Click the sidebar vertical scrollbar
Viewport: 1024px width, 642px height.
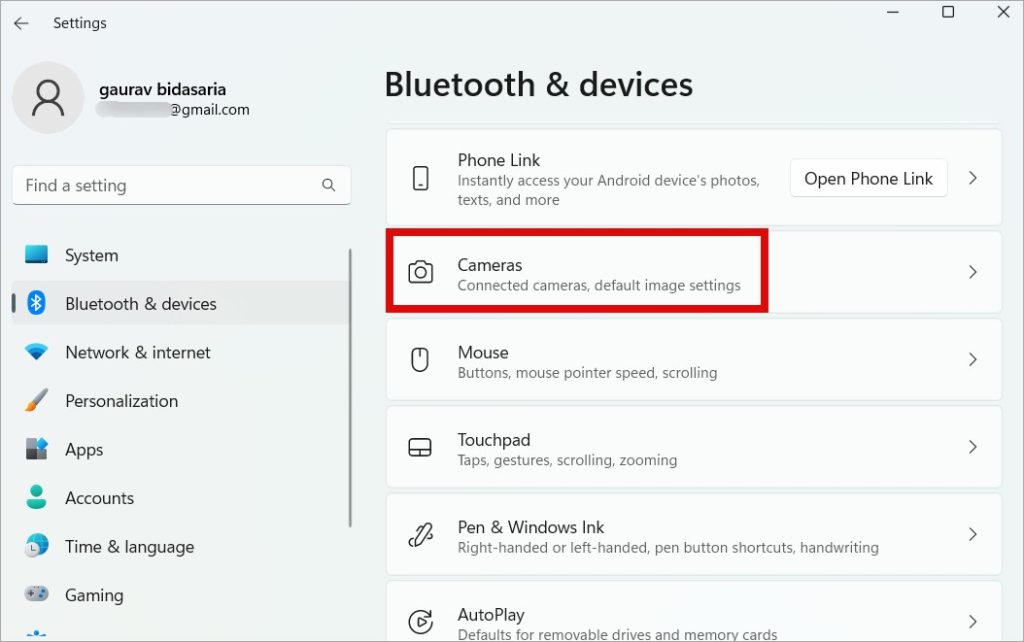tap(350, 387)
